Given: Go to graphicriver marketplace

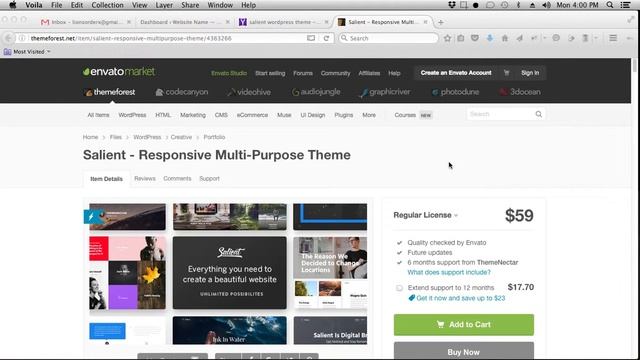Looking at the screenshot, I should [x=385, y=92].
